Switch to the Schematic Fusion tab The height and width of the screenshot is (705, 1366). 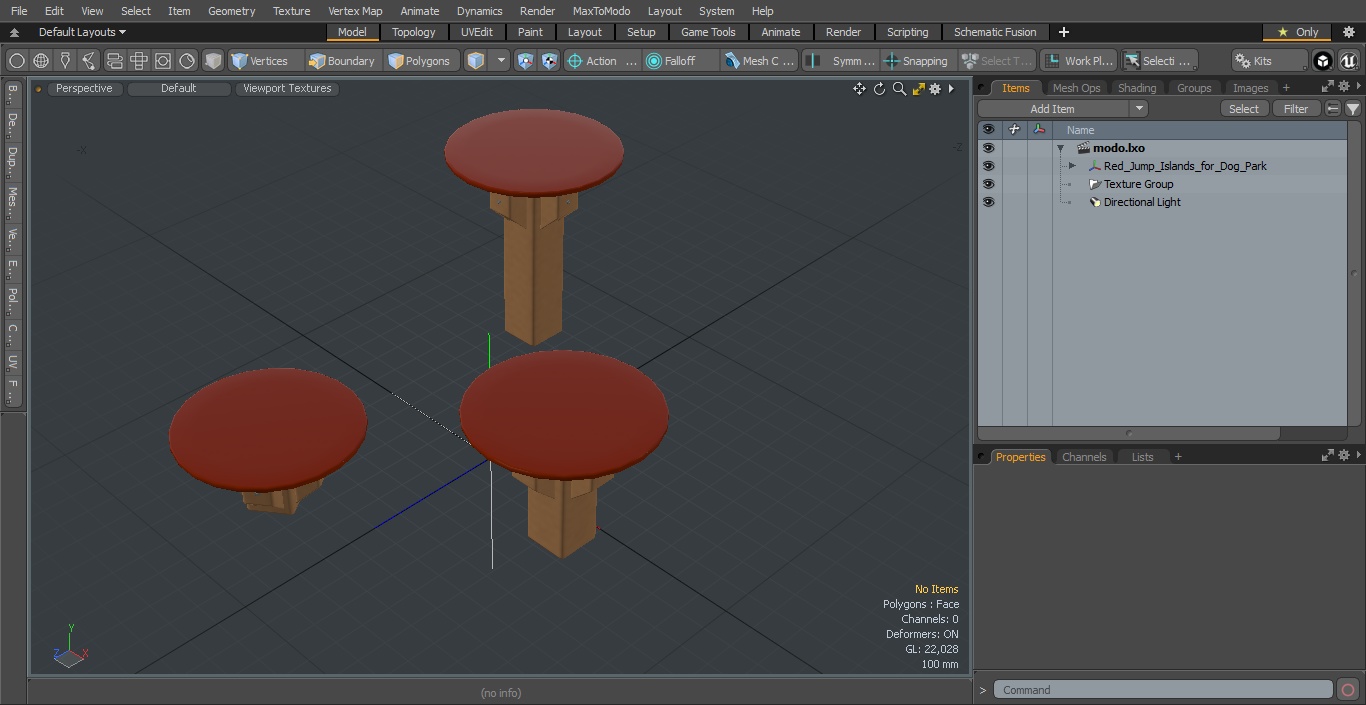coord(995,32)
